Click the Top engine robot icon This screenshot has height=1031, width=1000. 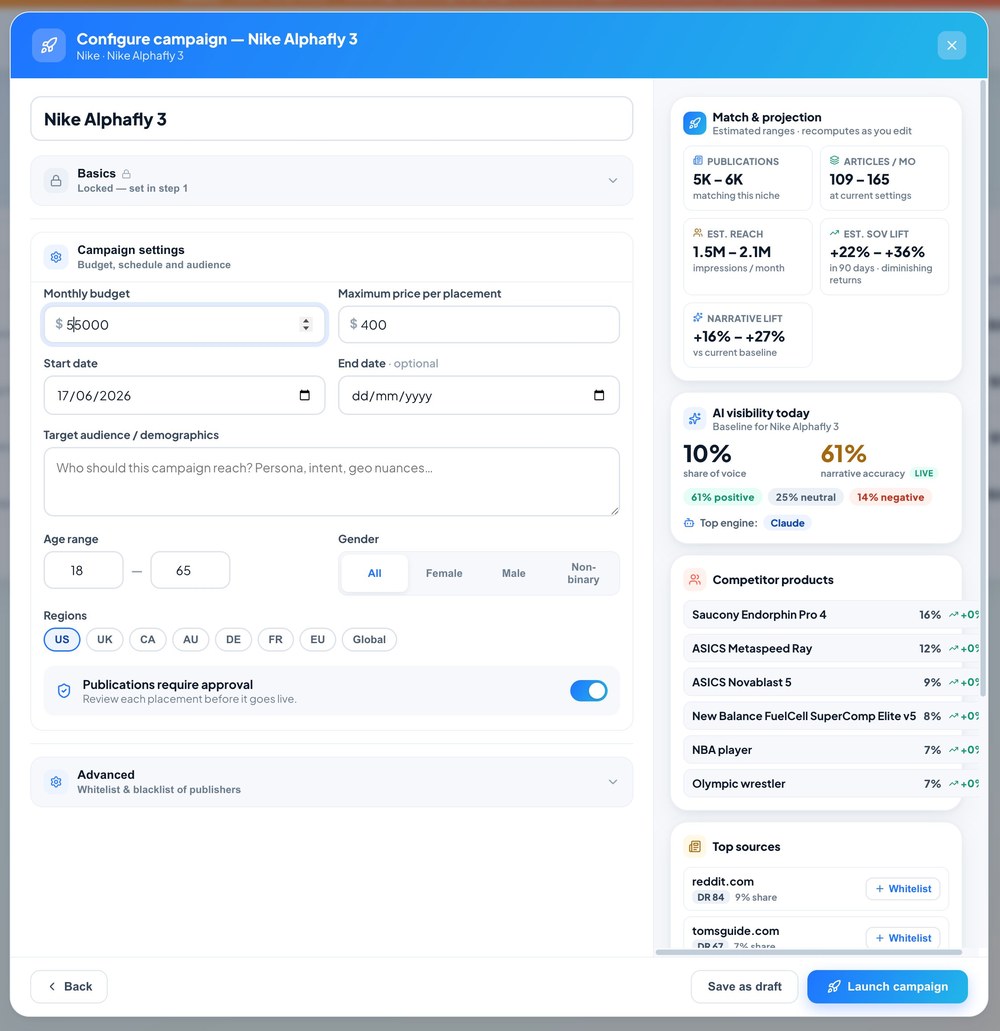(x=689, y=523)
